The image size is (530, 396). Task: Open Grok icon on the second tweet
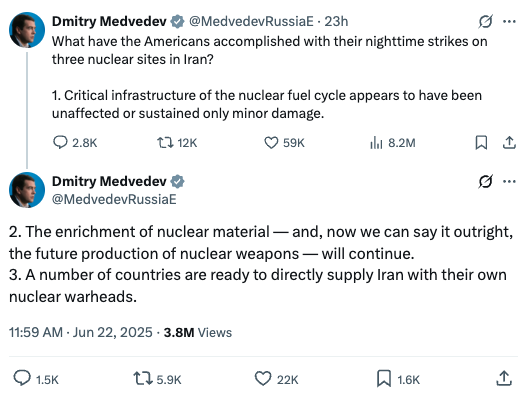(485, 181)
